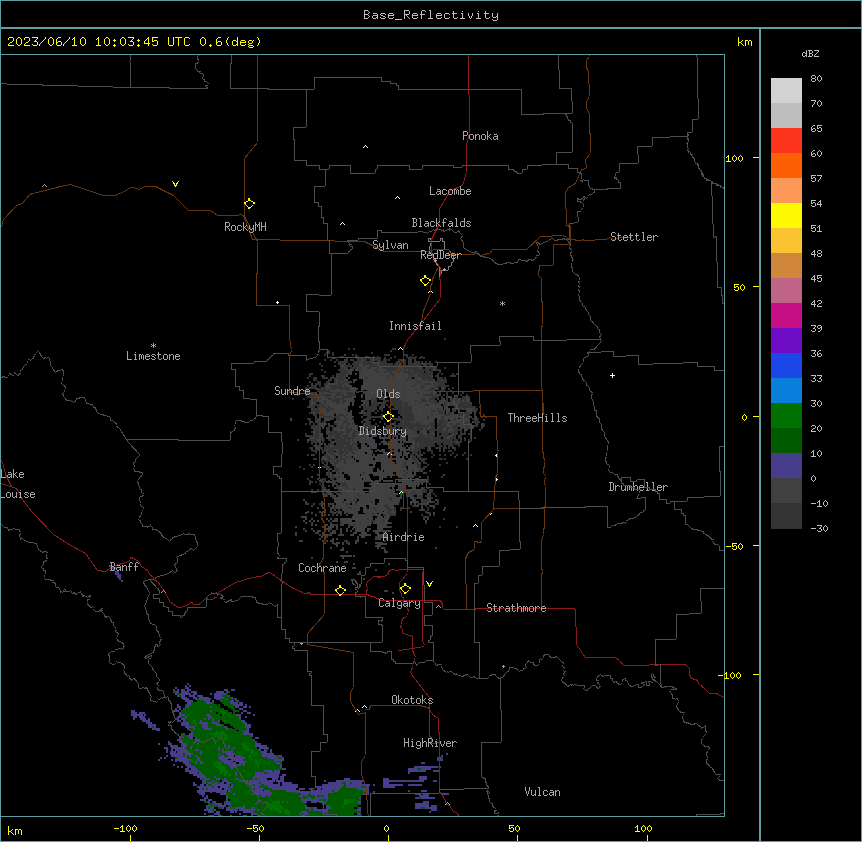Click the Strathmore label
Screen dimensions: 862x842
[x=516, y=608]
